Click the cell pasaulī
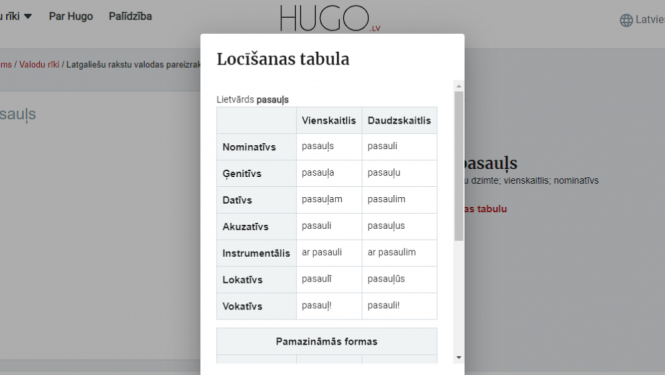The height and width of the screenshot is (375, 665). [329, 279]
